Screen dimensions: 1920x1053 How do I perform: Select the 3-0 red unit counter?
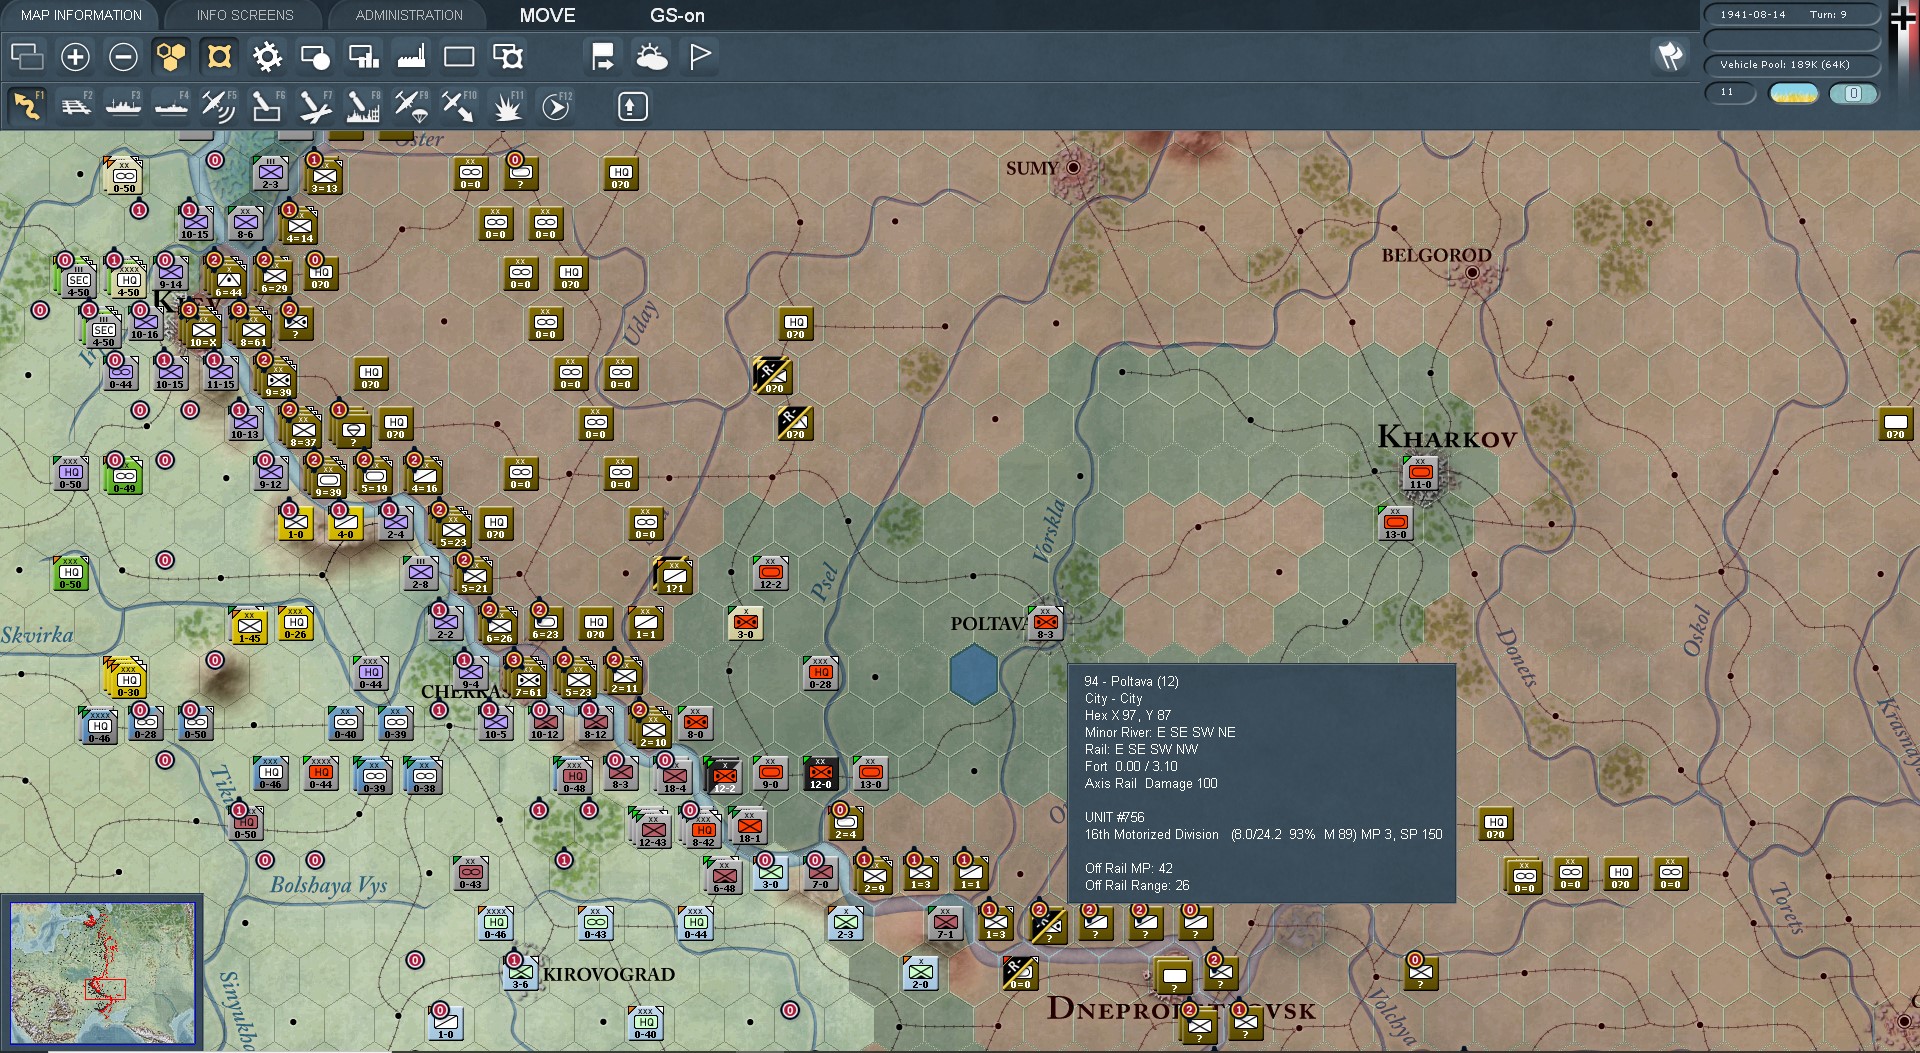point(745,623)
